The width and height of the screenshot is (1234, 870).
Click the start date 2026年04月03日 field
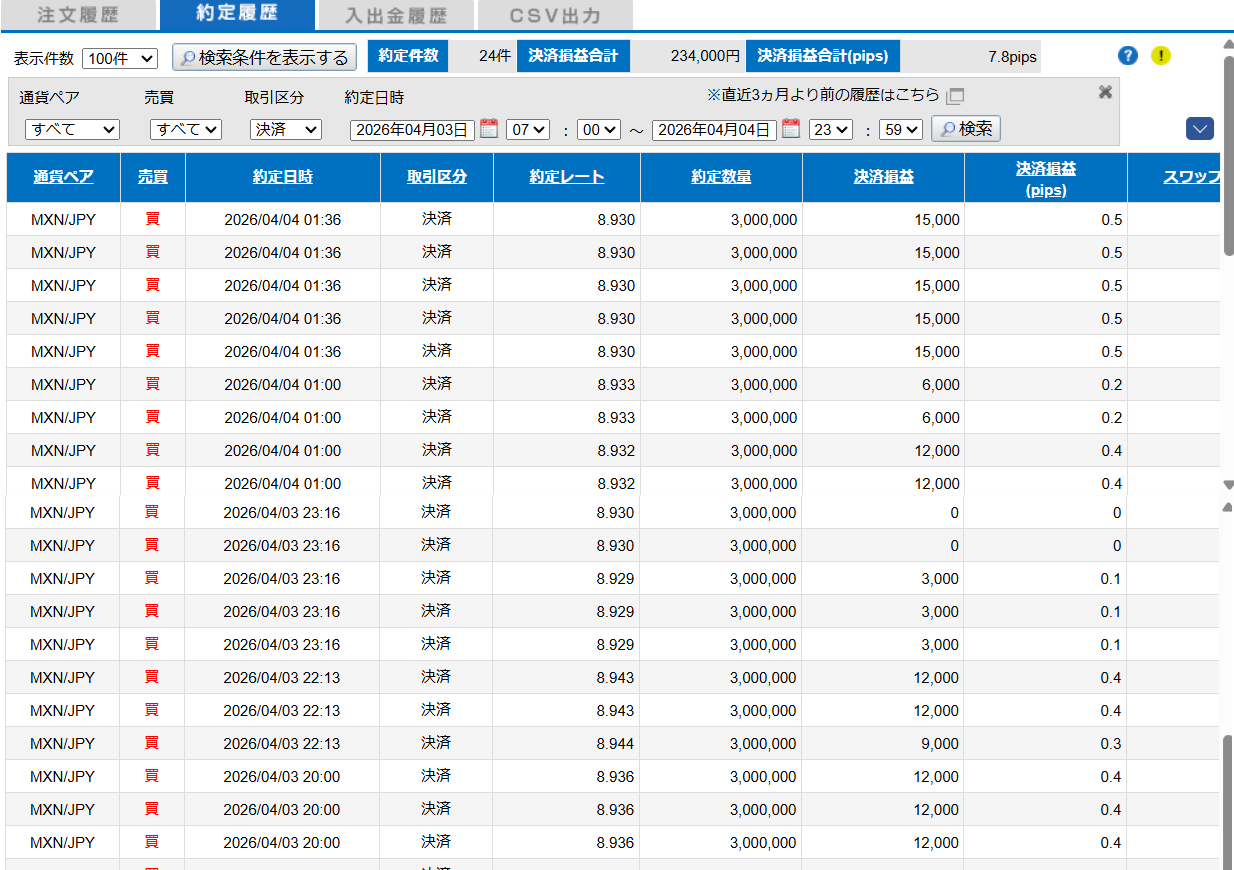(x=412, y=130)
